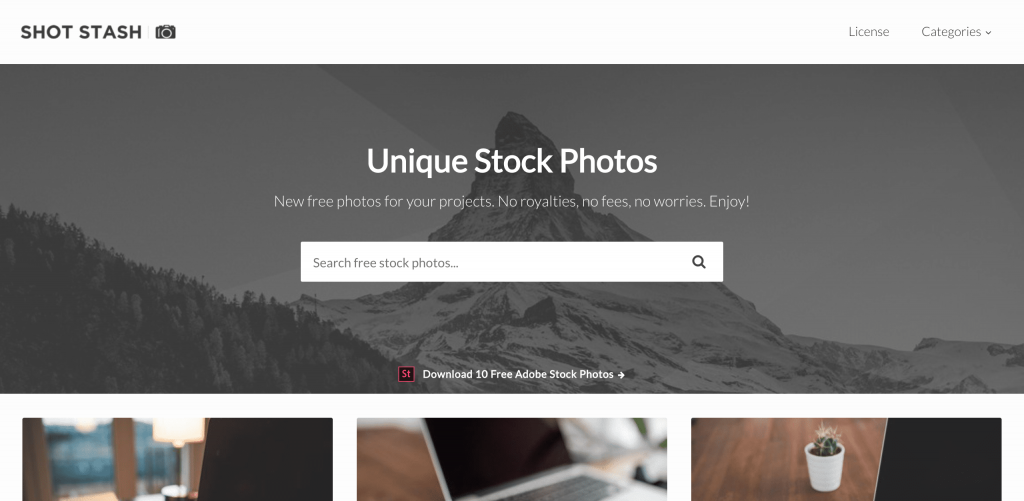Viewport: 1024px width, 501px height.
Task: Click the laptop keyboard in middle photo
Action: (562, 489)
